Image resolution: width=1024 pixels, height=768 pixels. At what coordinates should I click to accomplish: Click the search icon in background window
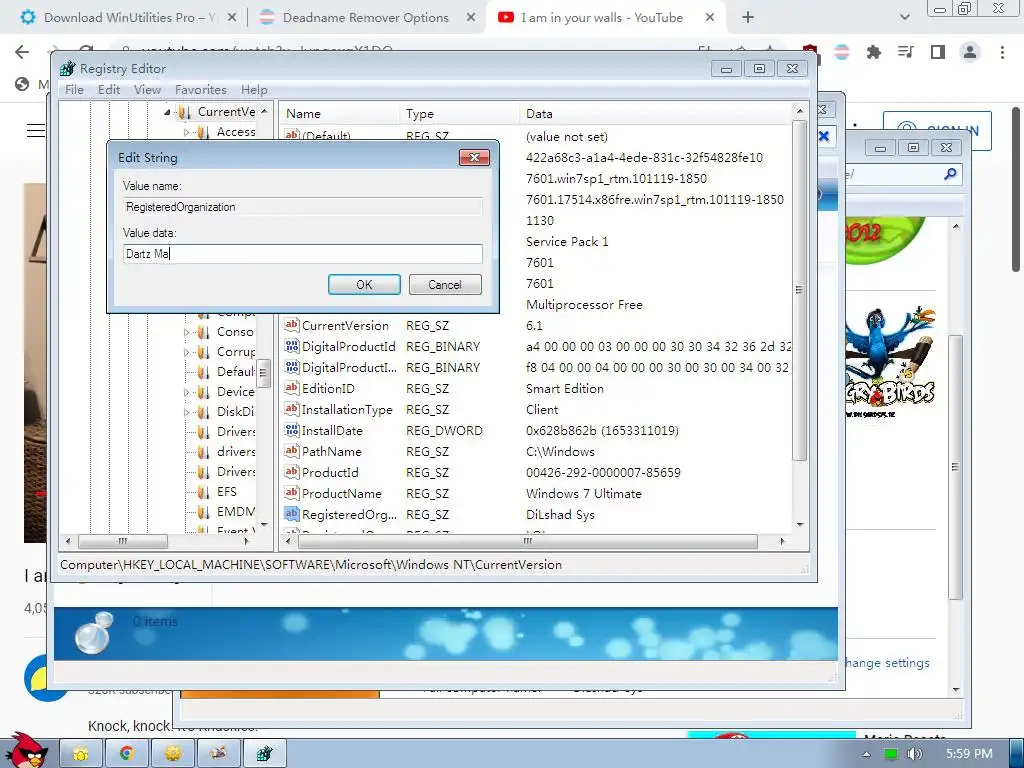coord(950,174)
